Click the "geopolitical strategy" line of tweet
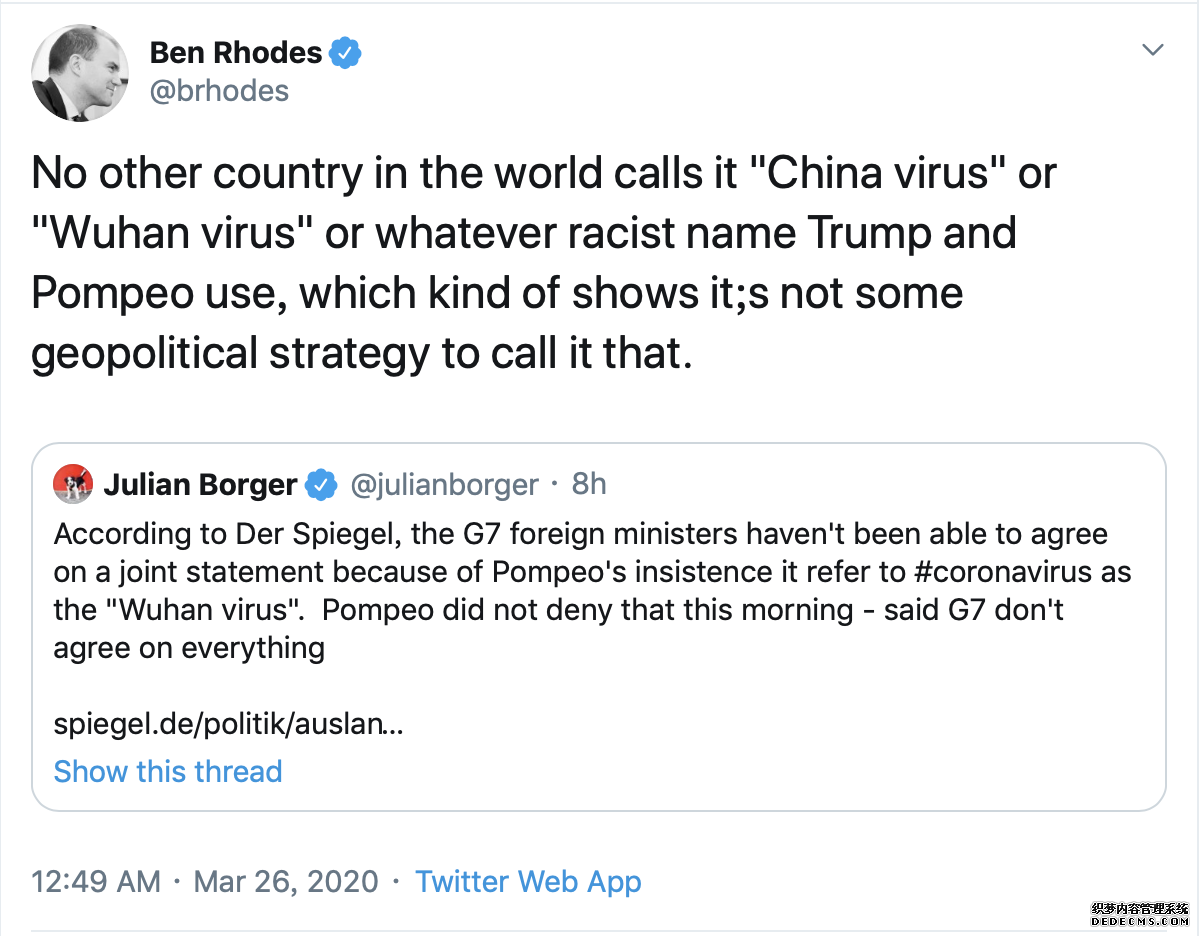This screenshot has width=1200, height=936. 360,353
